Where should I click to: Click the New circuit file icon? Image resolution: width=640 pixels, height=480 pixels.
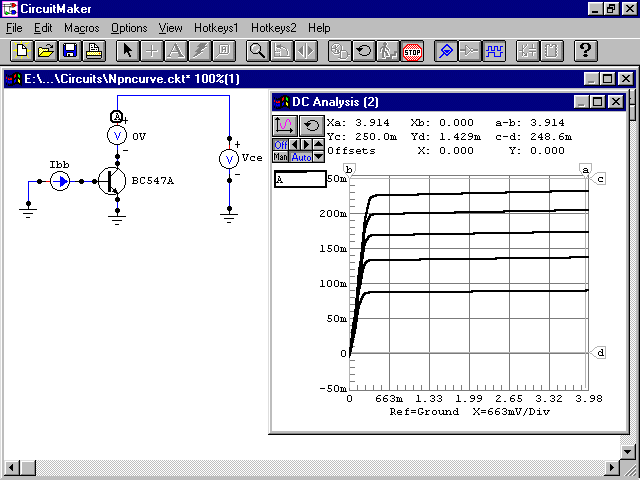point(22,50)
